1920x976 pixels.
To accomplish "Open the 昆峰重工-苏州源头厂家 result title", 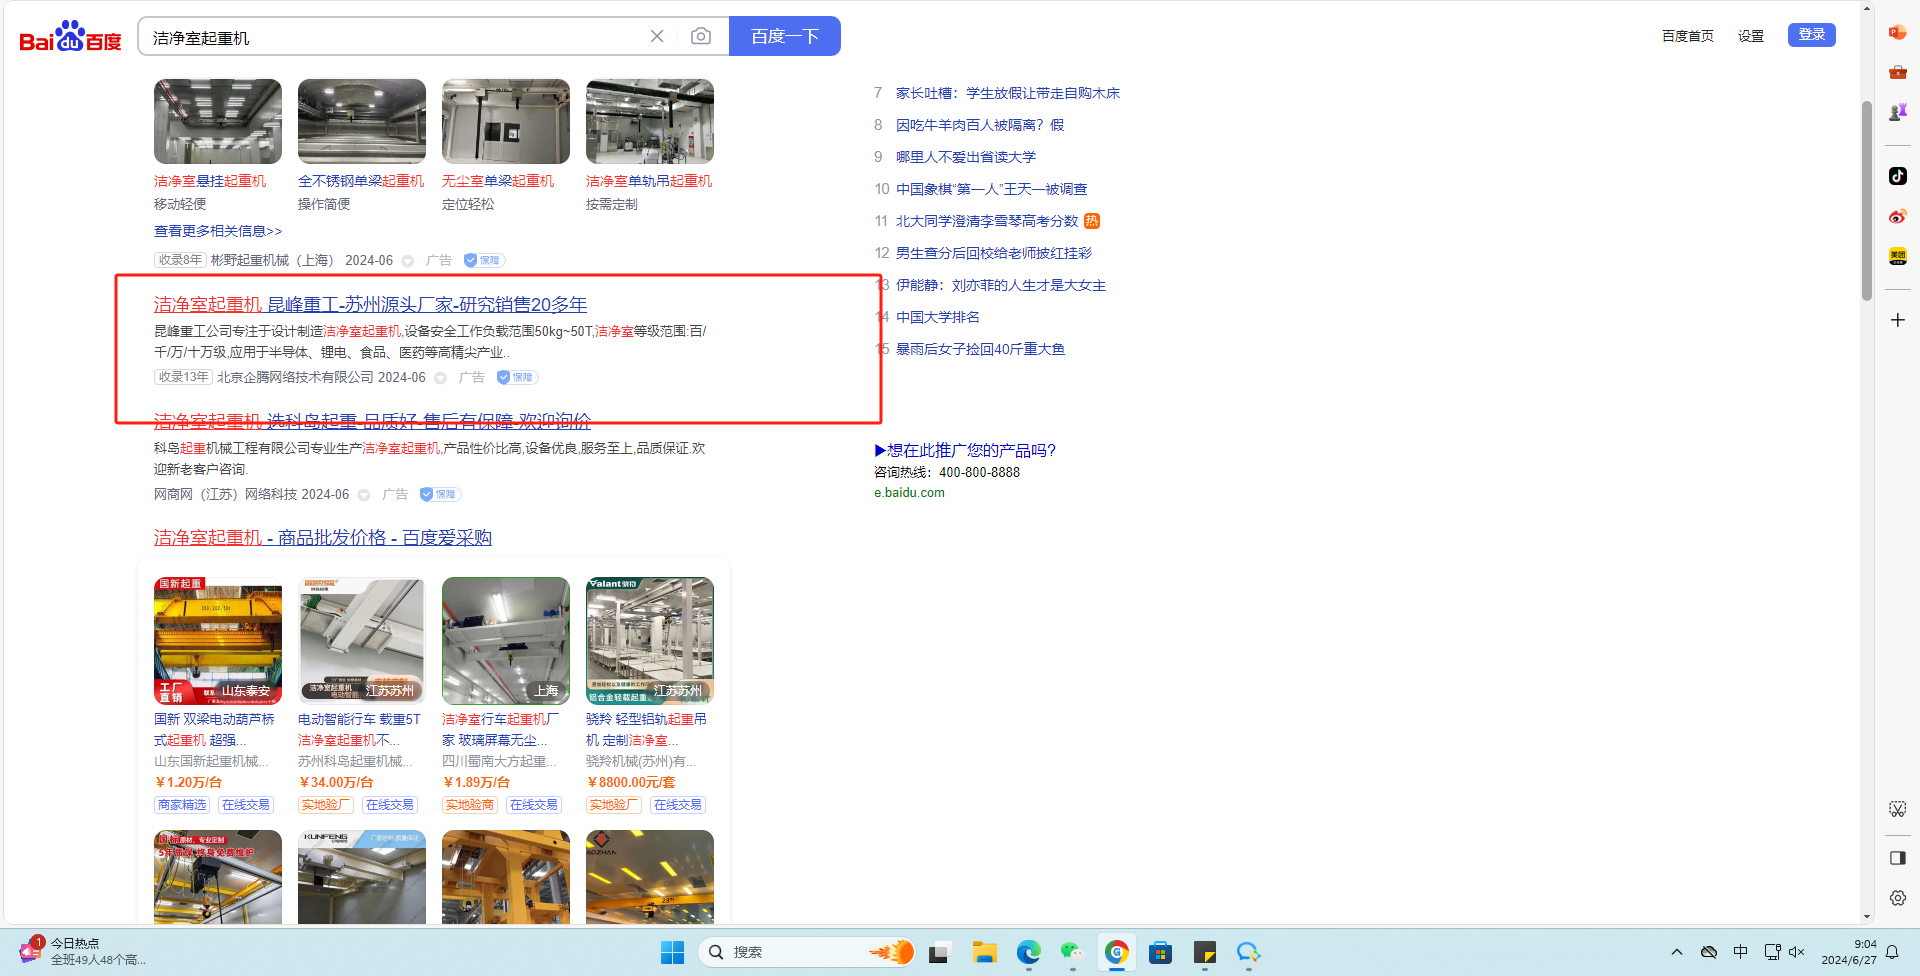I will tap(370, 304).
